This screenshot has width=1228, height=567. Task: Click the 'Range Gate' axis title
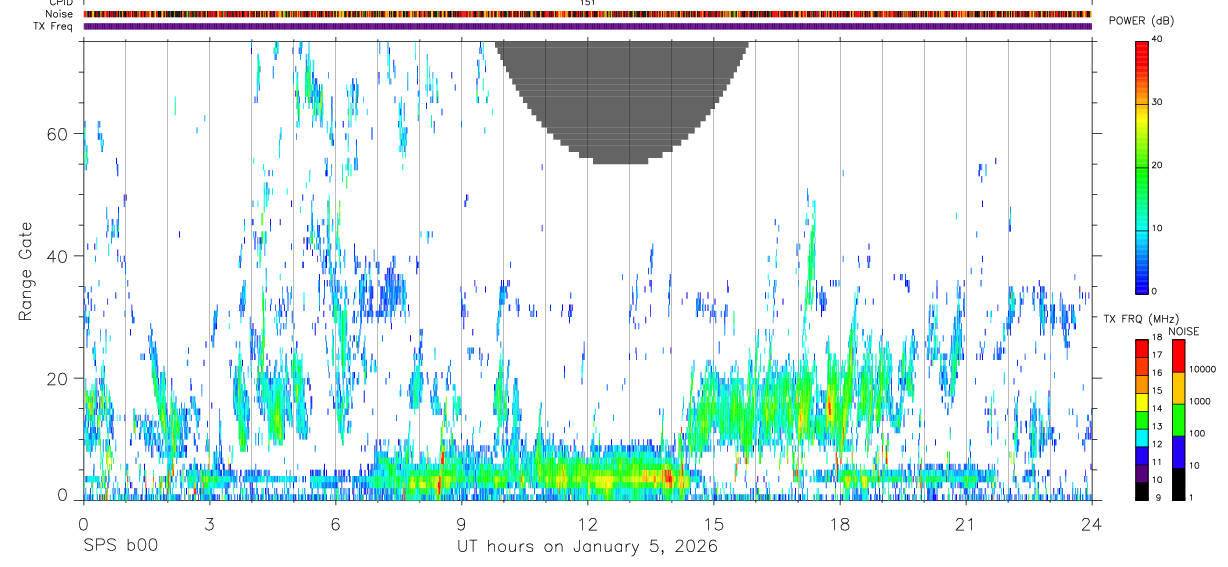pyautogui.click(x=25, y=270)
